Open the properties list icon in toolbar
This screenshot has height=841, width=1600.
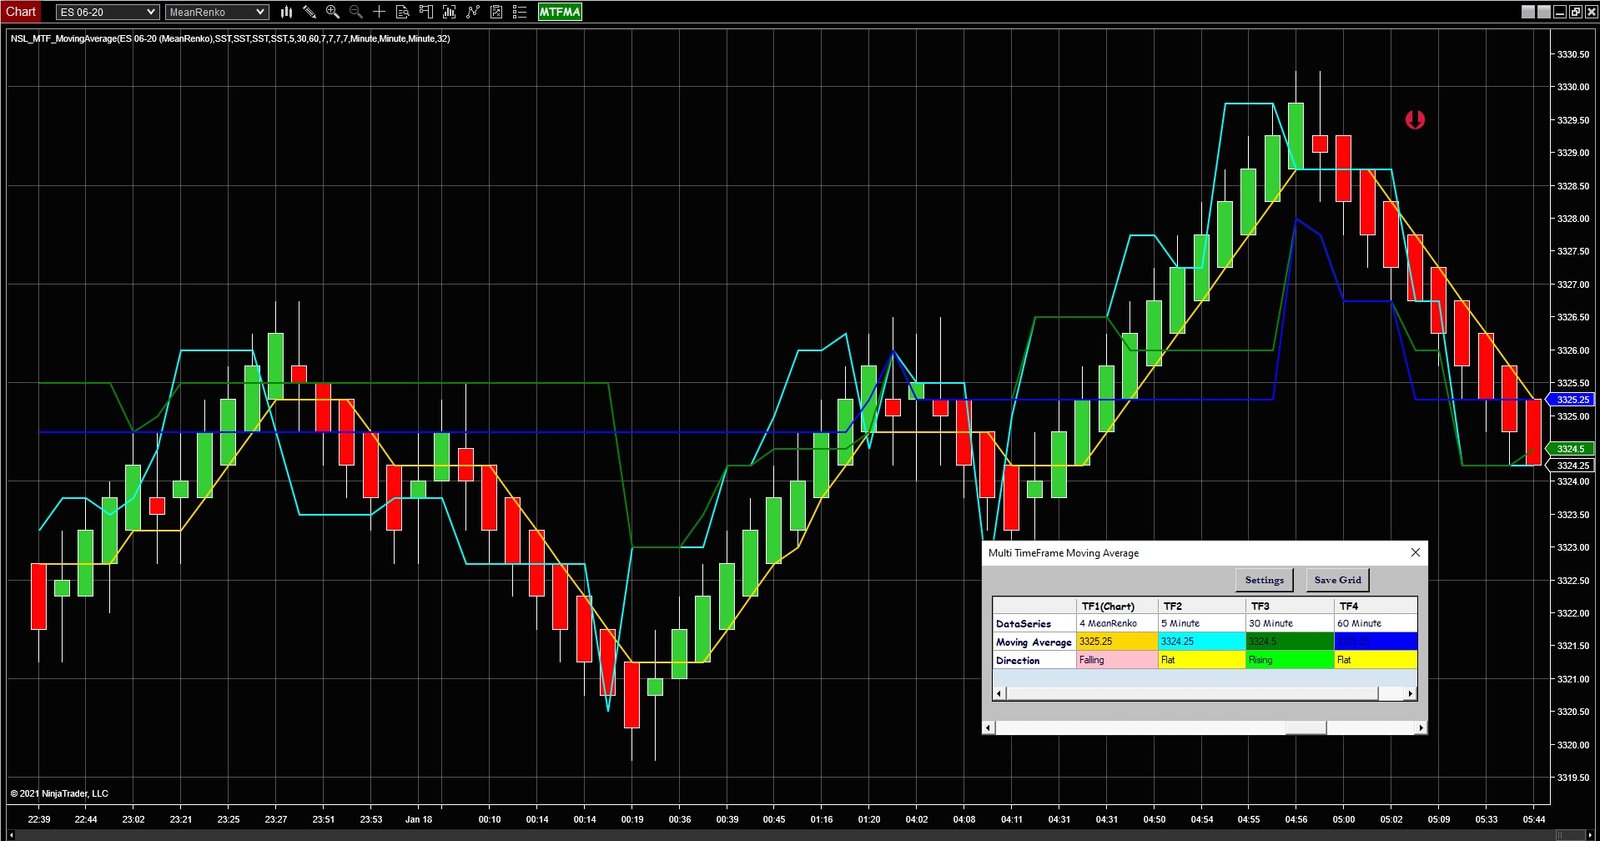pos(519,12)
